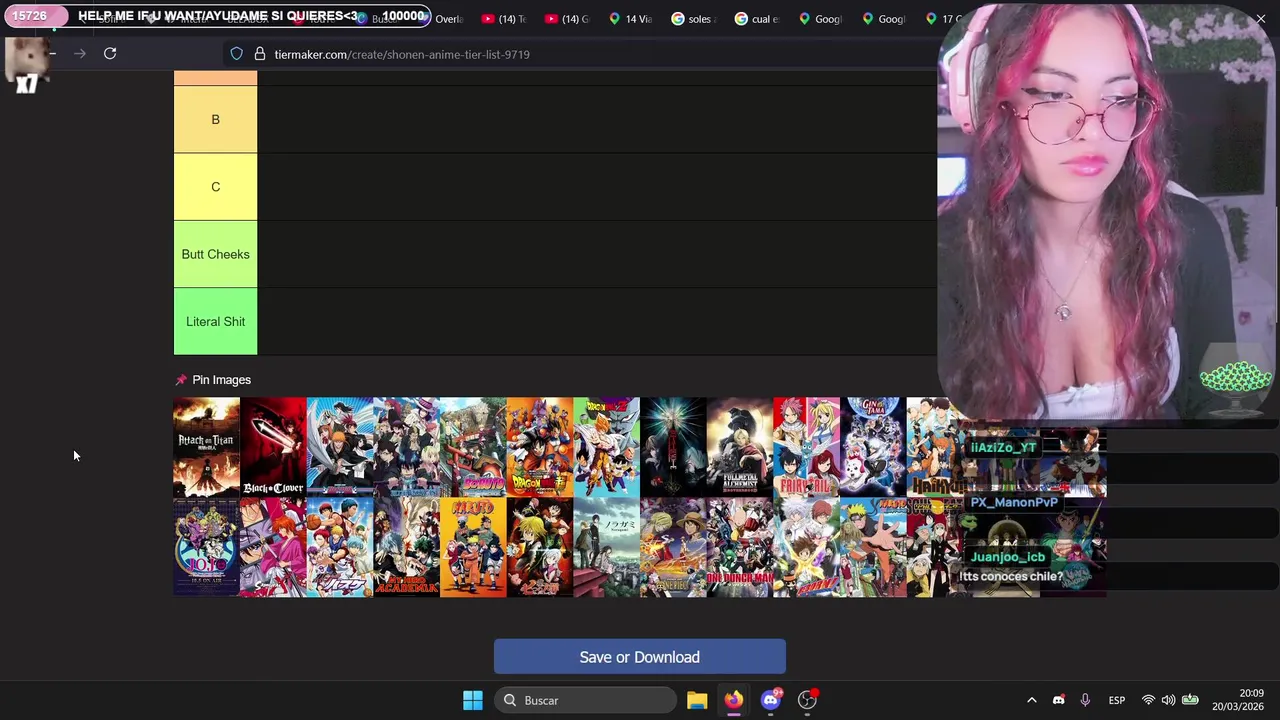1280x720 pixels.
Task: Open the 'cual e' Google tab
Action: 758,19
